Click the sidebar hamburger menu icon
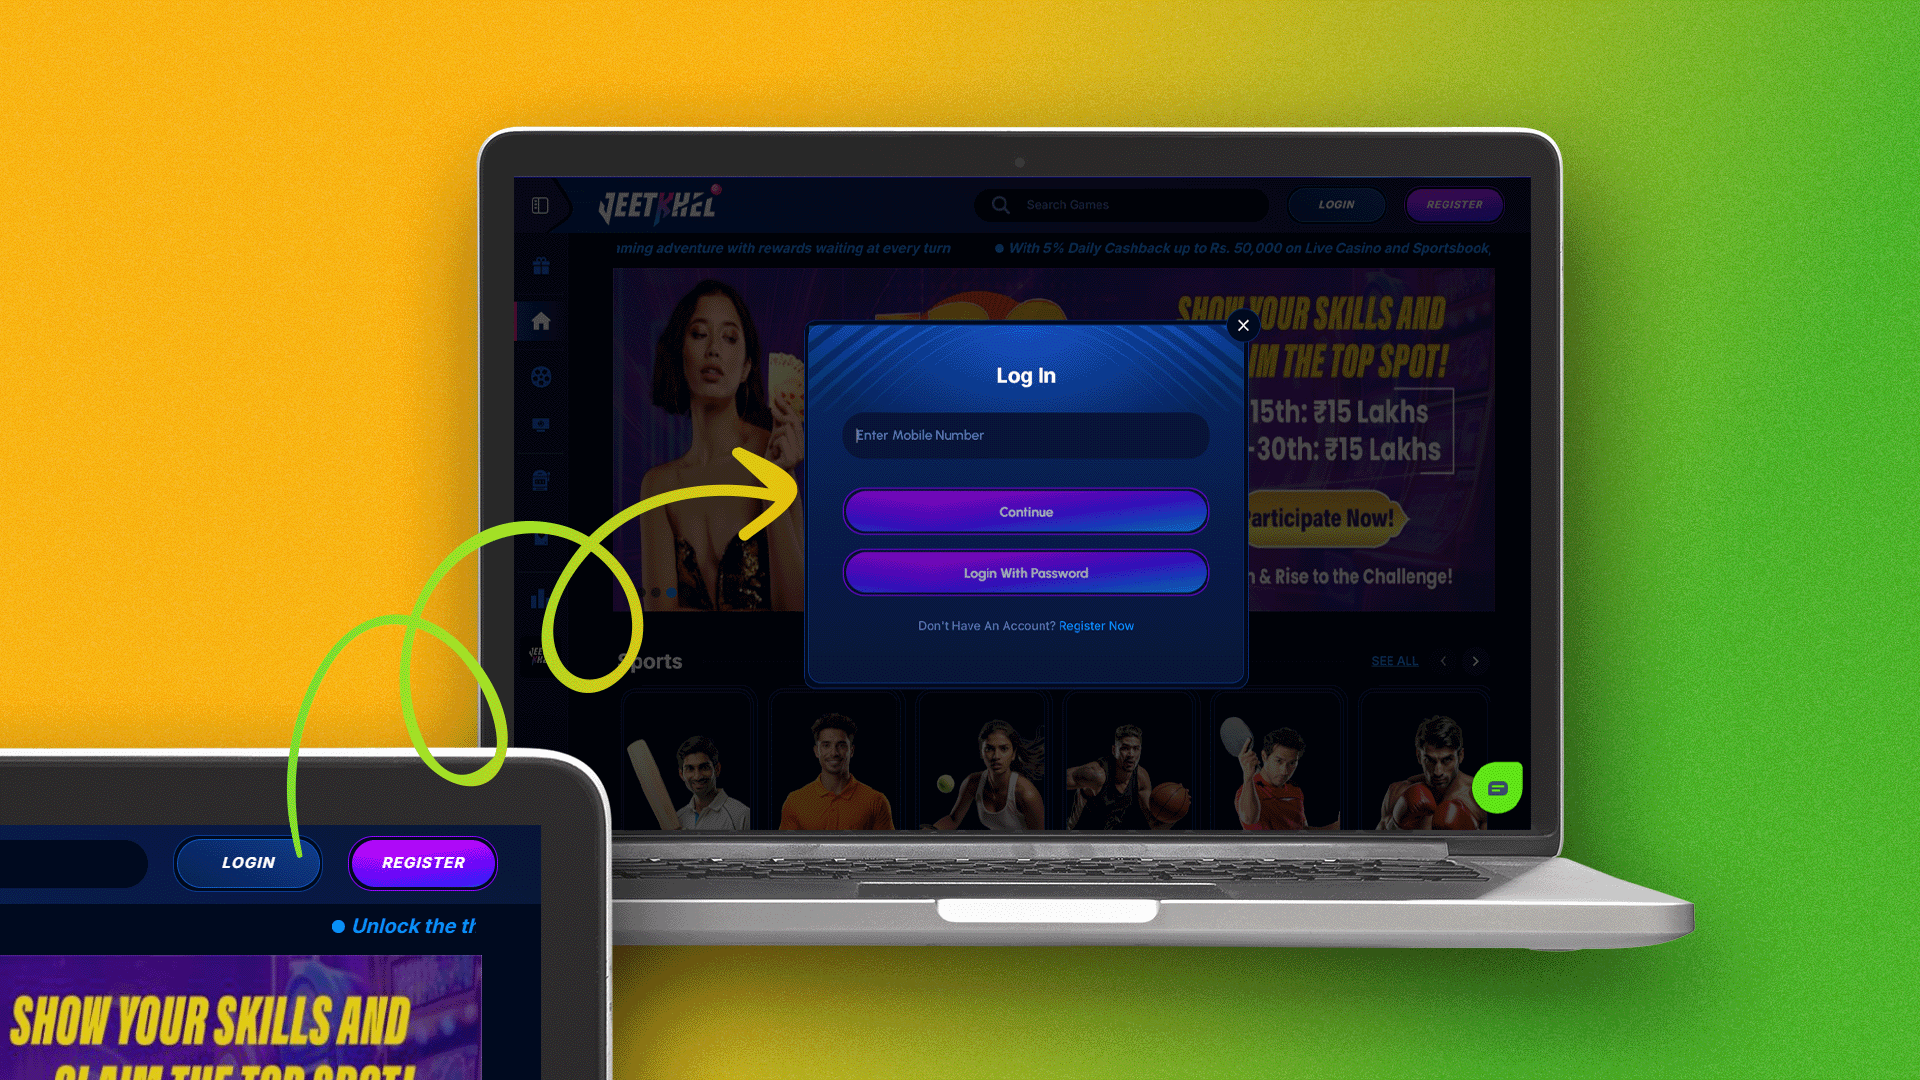The height and width of the screenshot is (1080, 1920). pyautogui.click(x=539, y=206)
